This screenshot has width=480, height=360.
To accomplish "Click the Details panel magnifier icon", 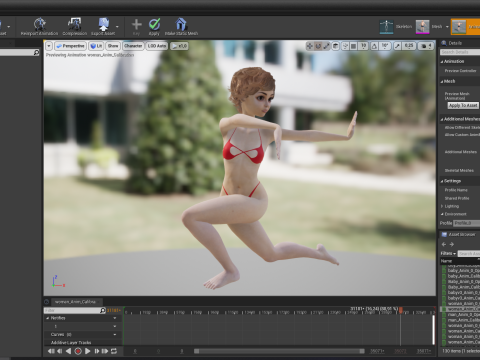I will (444, 43).
